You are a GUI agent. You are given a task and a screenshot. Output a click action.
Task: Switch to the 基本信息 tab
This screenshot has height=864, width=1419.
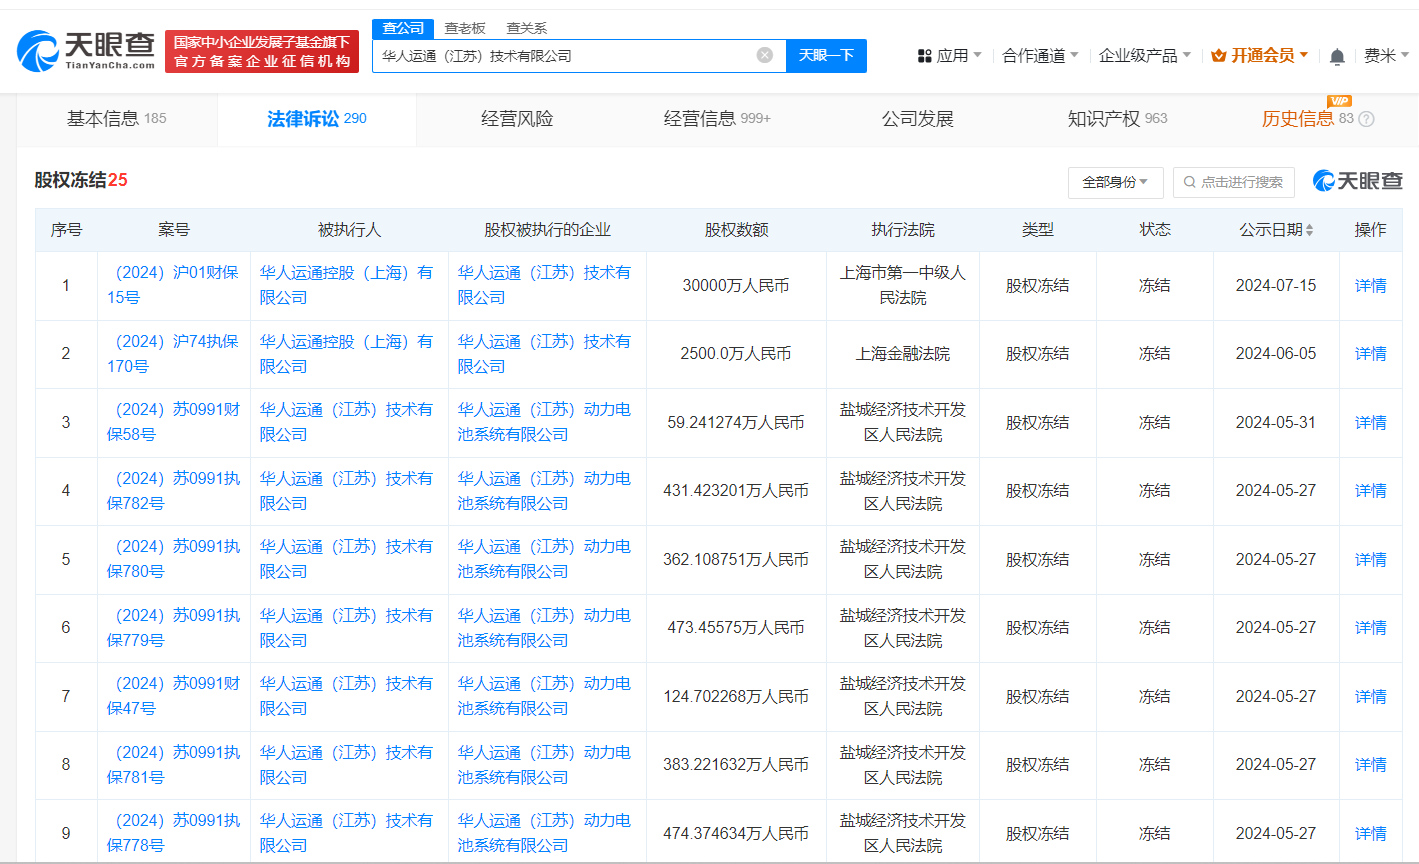point(117,119)
